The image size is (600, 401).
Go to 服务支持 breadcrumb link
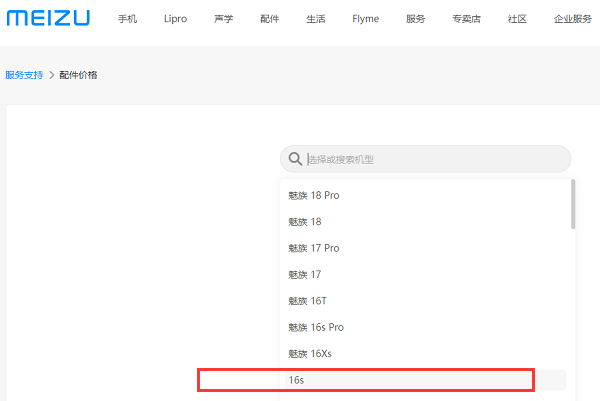pos(24,75)
